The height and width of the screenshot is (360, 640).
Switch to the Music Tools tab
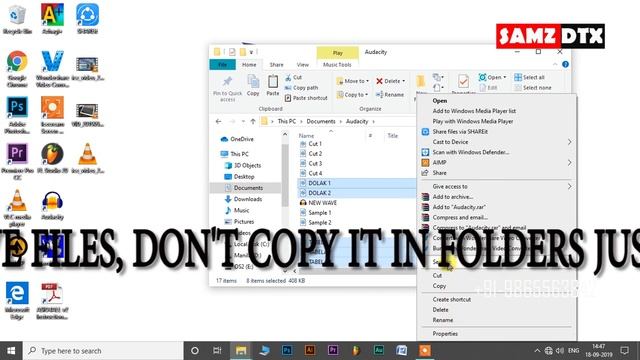(337, 64)
